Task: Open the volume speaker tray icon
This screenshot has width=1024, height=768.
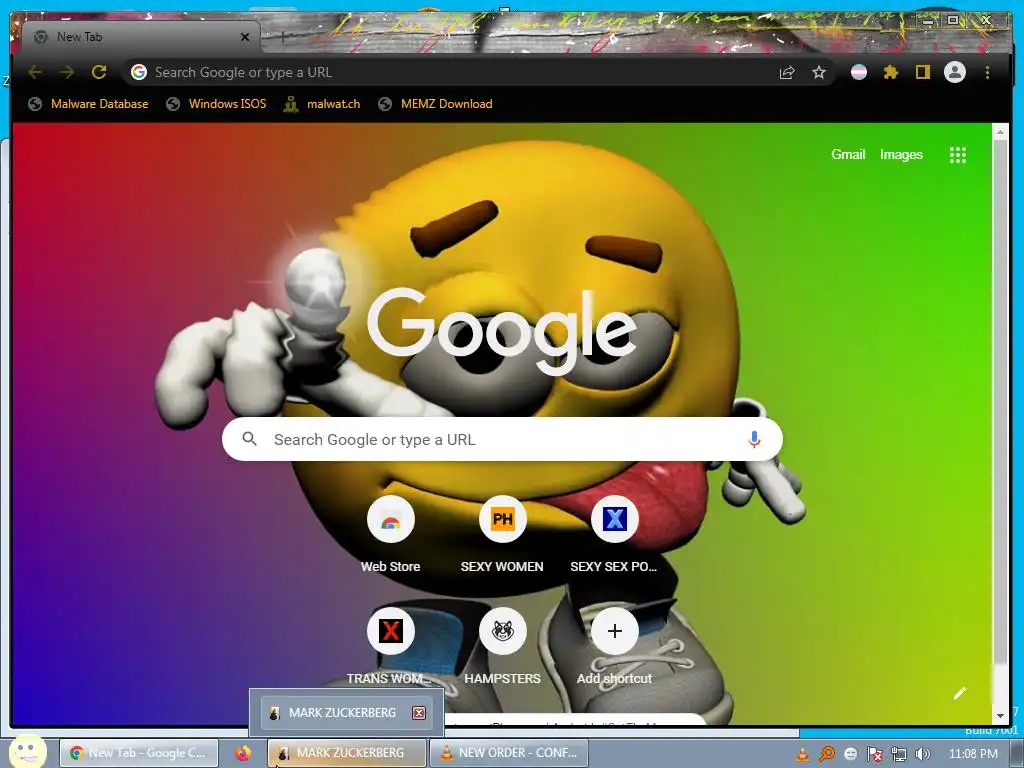Action: pyautogui.click(x=922, y=754)
